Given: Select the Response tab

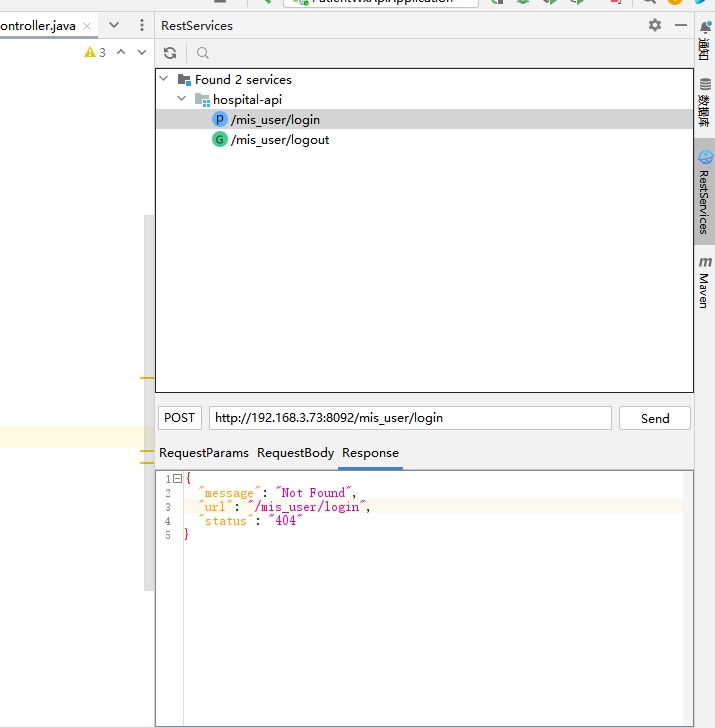Looking at the screenshot, I should pos(370,453).
